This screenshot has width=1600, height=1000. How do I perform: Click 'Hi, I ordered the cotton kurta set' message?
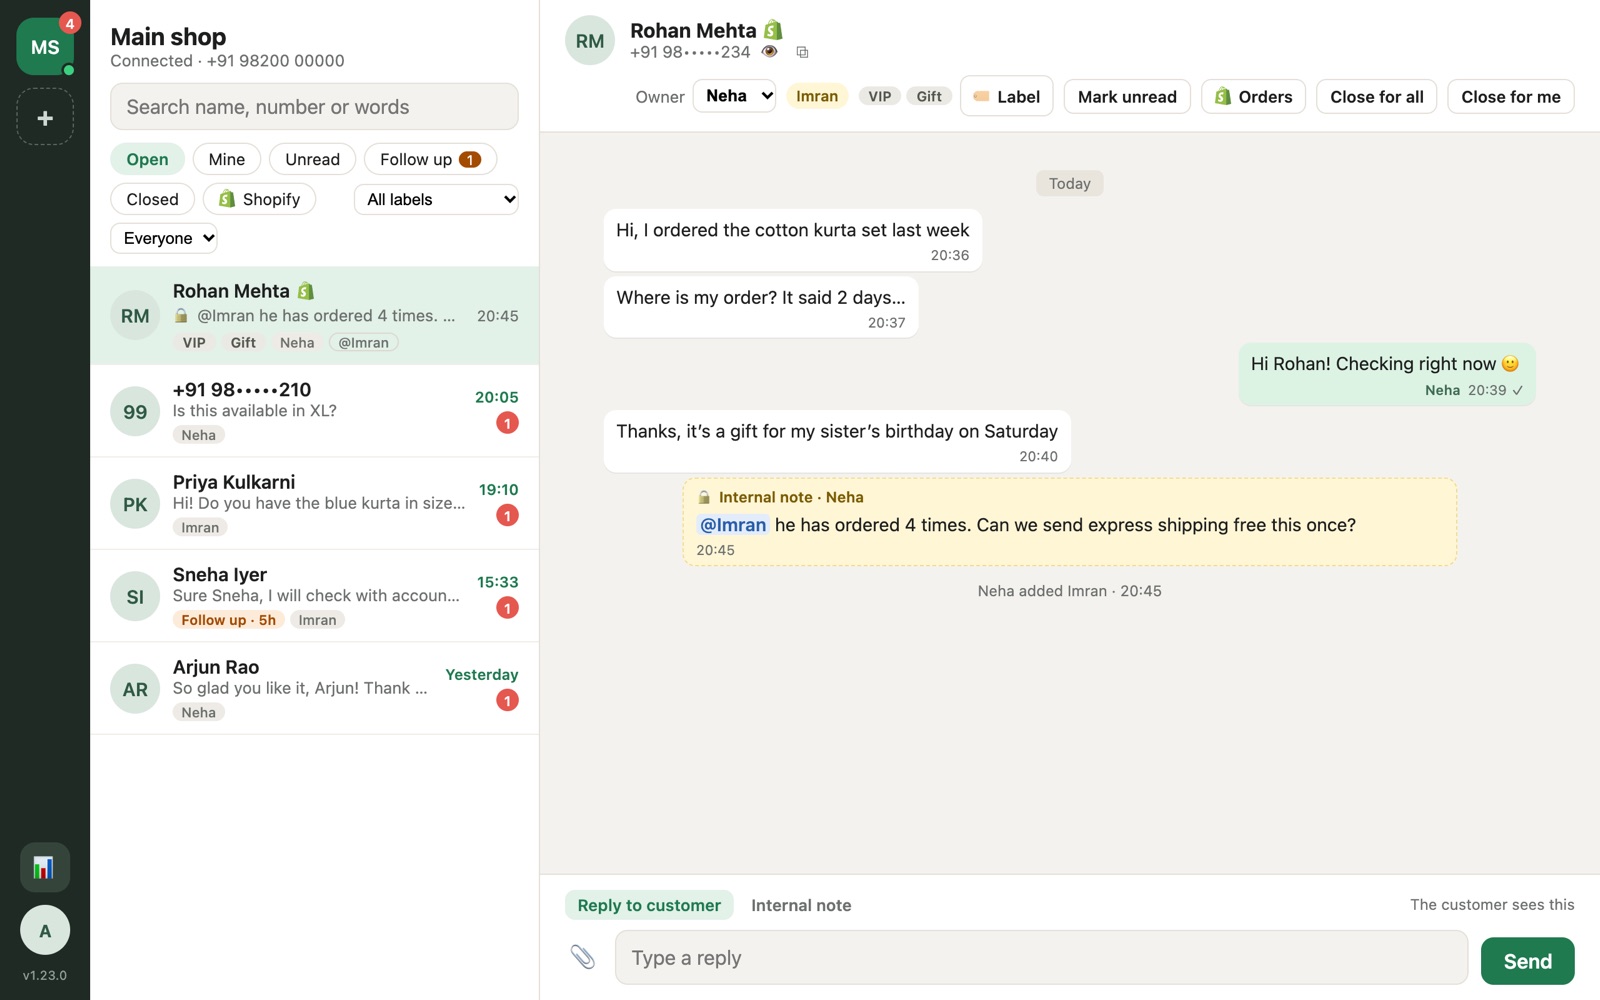click(x=793, y=240)
